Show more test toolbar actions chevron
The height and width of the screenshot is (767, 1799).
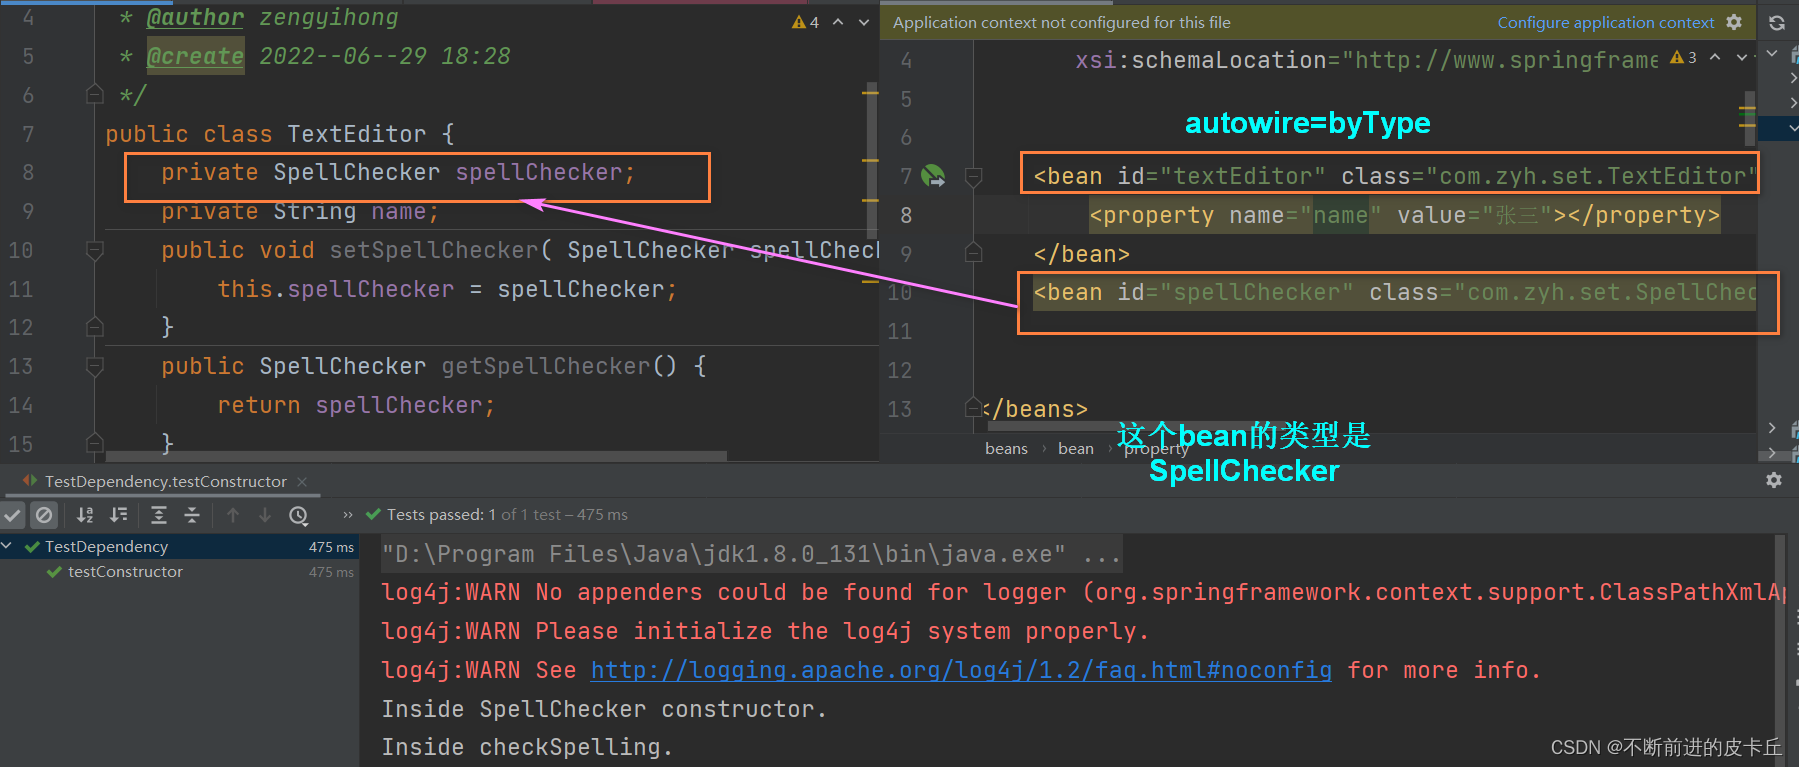pyautogui.click(x=347, y=515)
